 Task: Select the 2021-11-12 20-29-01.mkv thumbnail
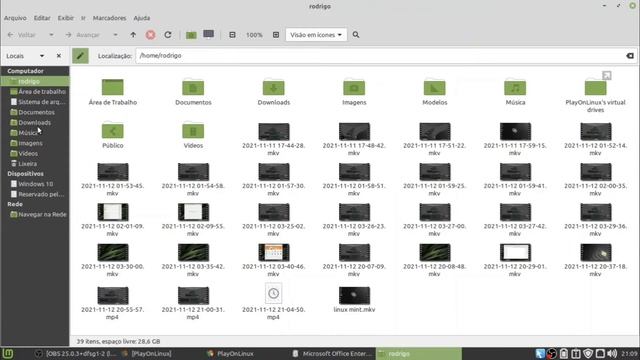click(515, 252)
